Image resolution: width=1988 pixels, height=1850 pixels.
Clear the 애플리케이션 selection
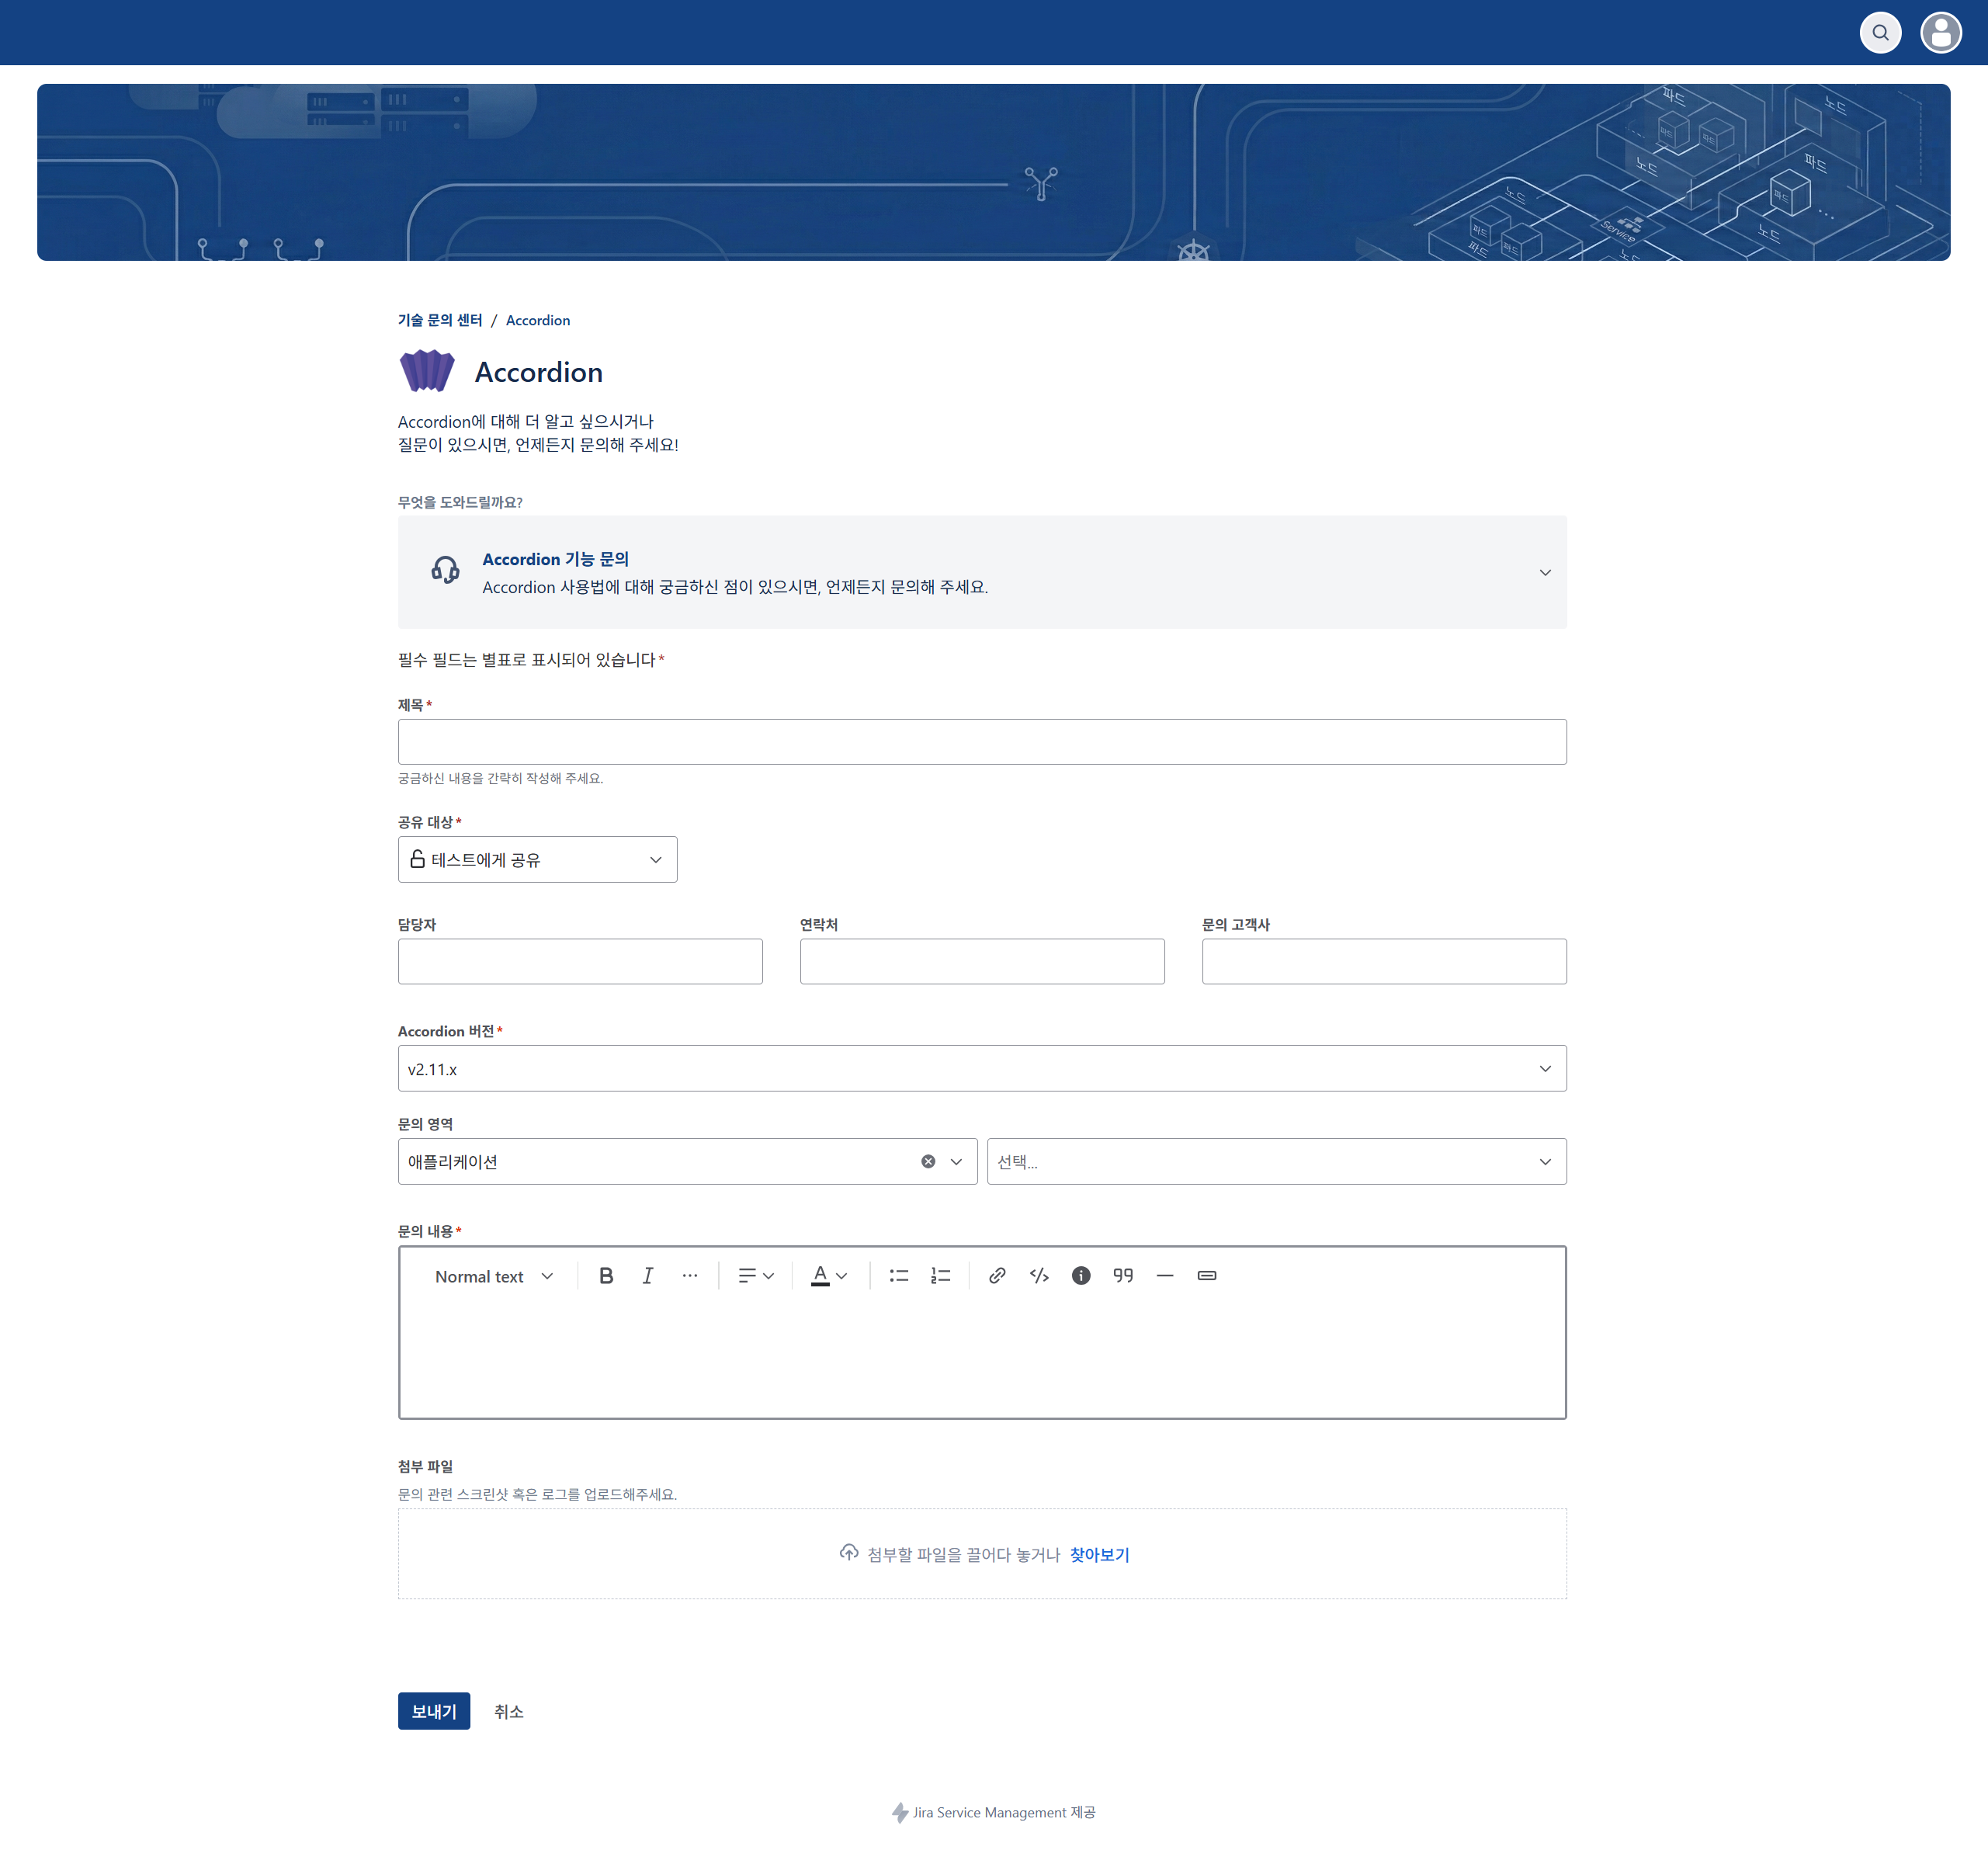pyautogui.click(x=928, y=1161)
